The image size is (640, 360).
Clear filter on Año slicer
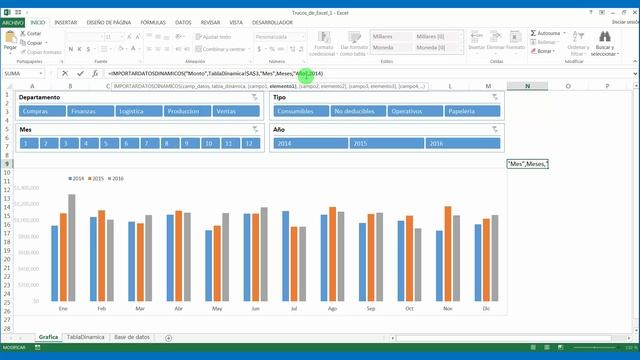pyautogui.click(x=495, y=129)
